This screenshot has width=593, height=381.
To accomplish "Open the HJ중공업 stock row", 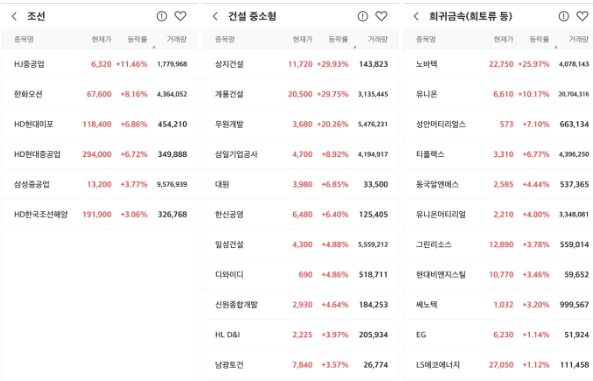I will (x=99, y=64).
